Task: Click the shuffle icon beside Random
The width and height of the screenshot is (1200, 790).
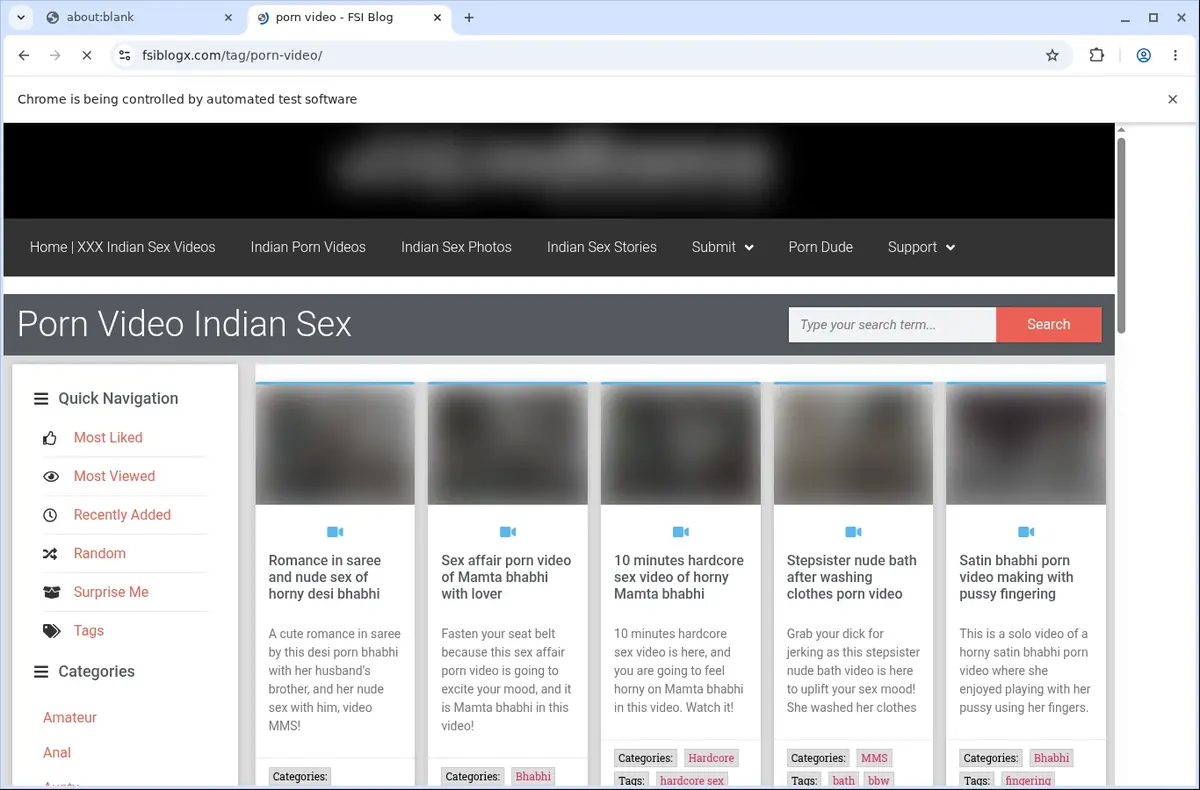Action: (x=50, y=554)
